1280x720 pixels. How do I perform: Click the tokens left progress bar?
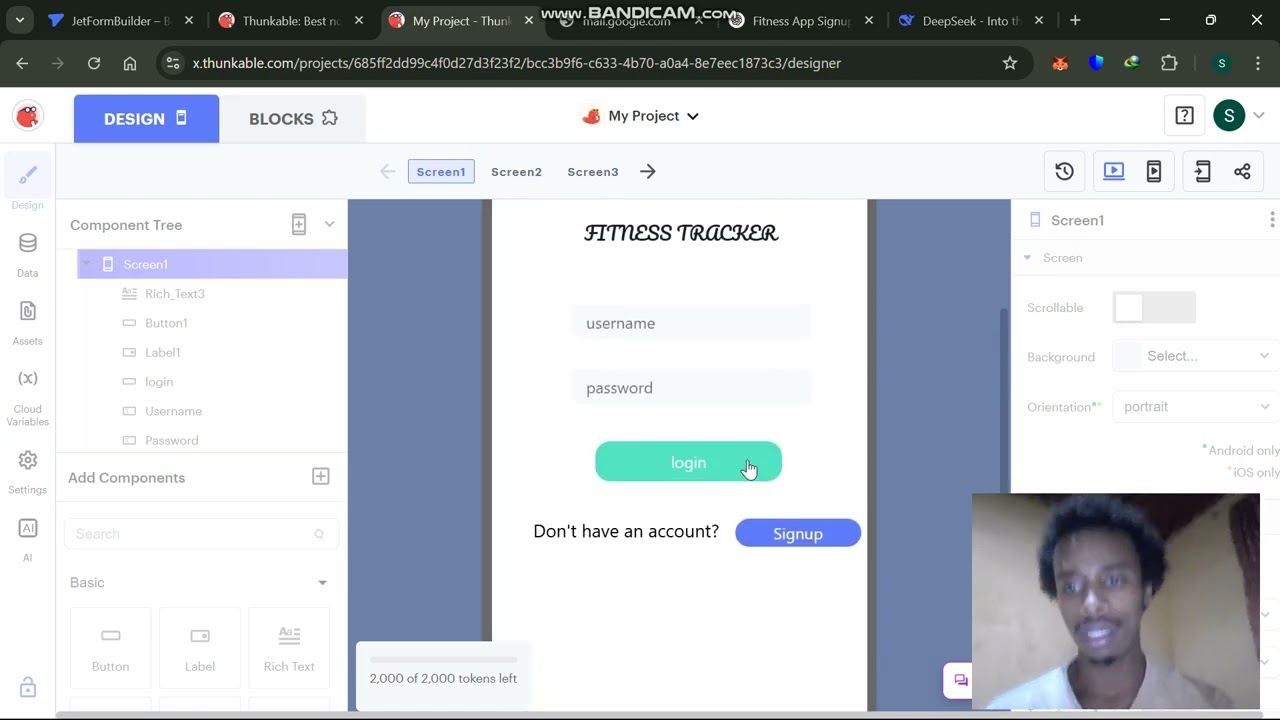(443, 660)
